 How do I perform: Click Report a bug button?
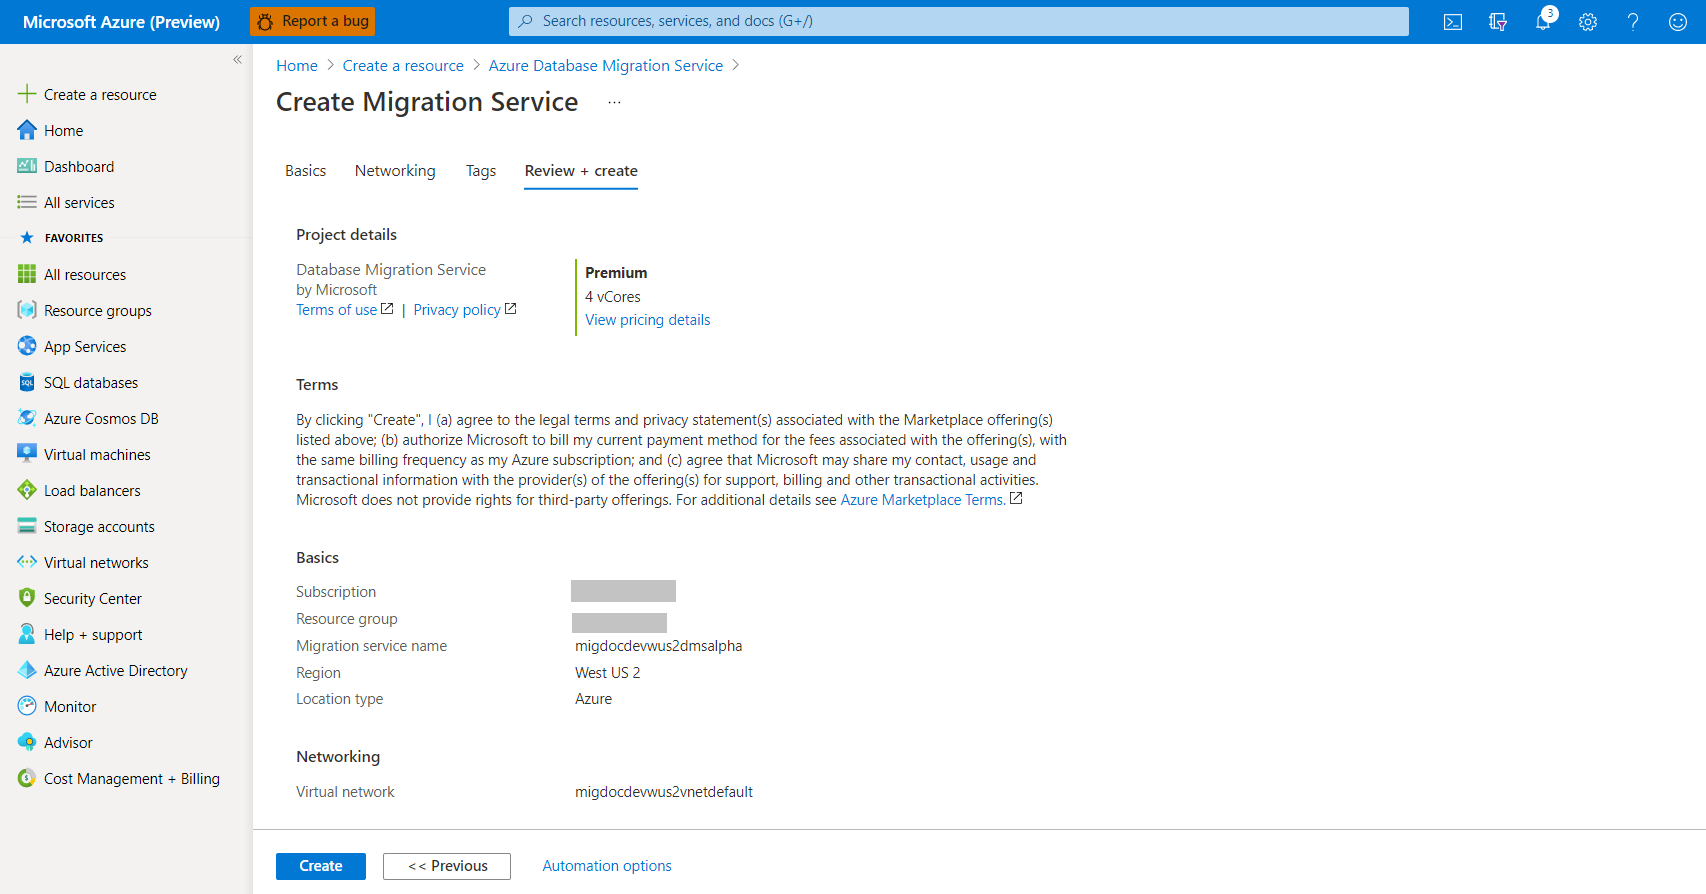click(x=313, y=21)
